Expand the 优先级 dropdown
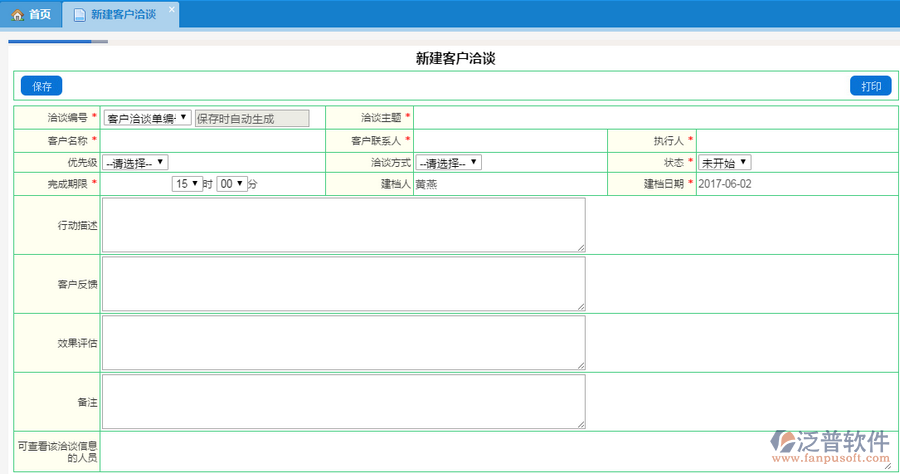 click(136, 162)
